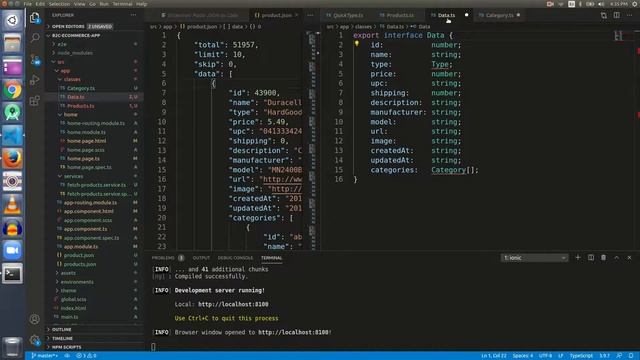Open Explorer panel more actions ellipsis

[133, 15]
